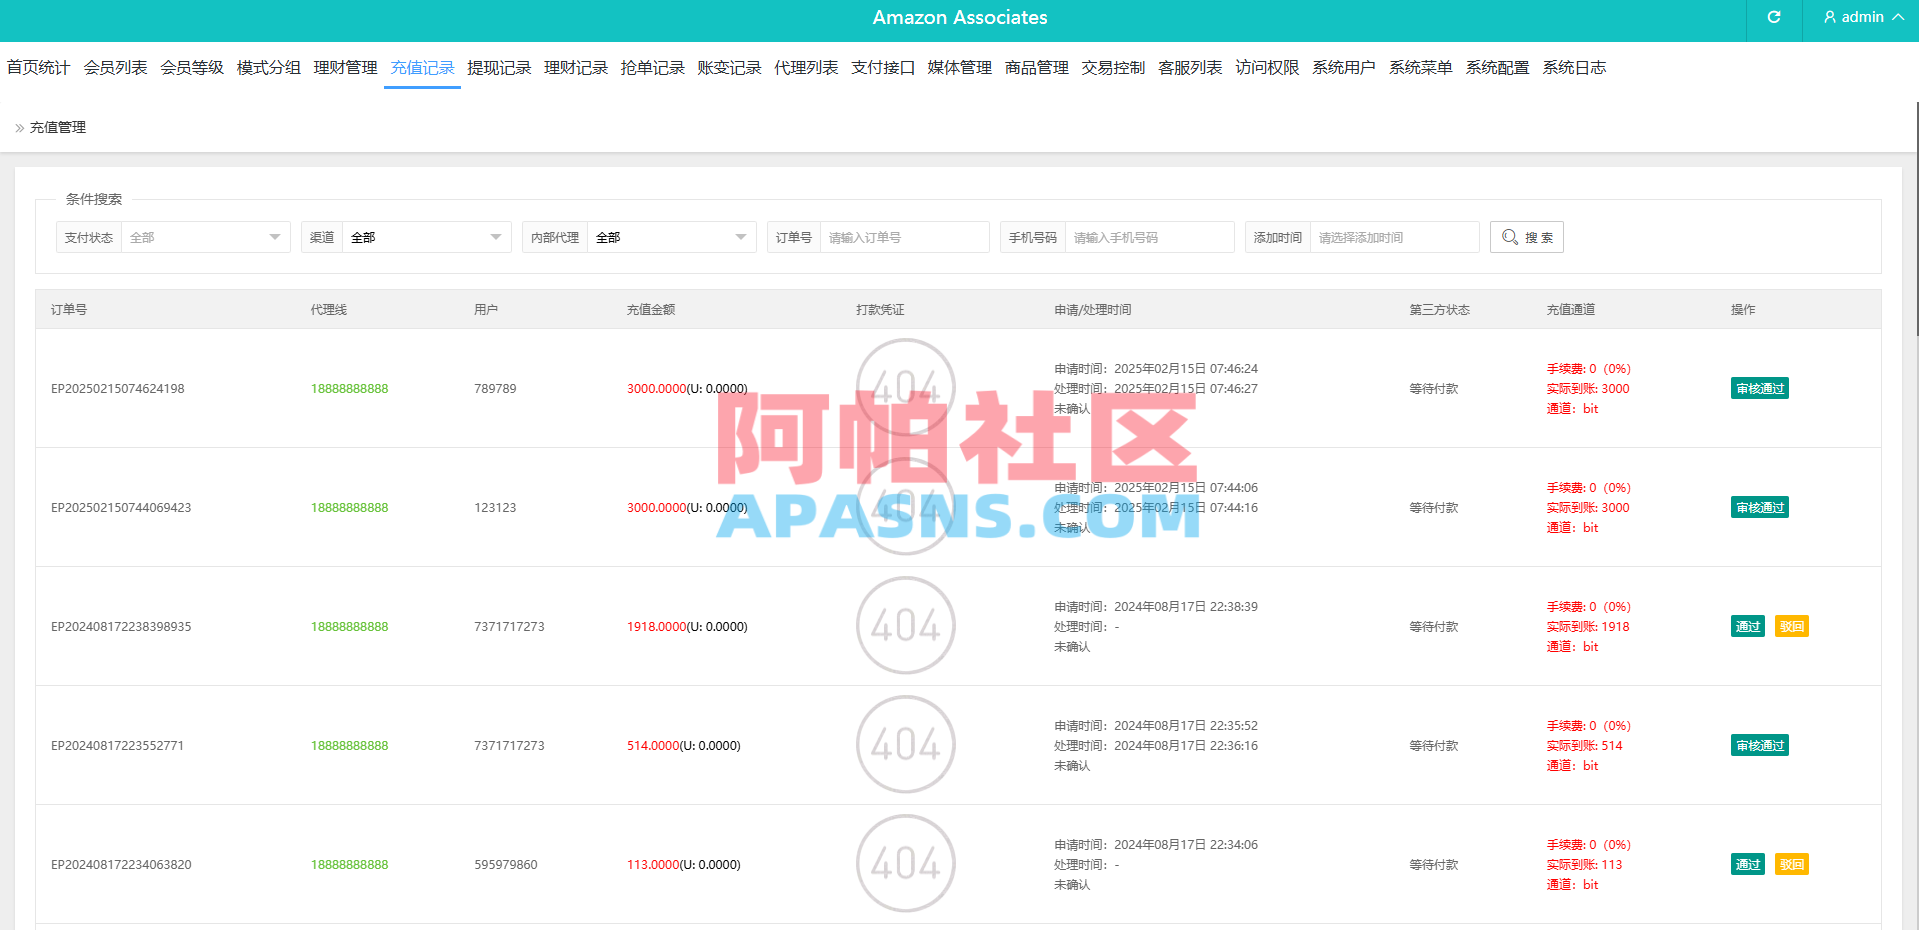Screen dimensions: 1919x930
Task: Open agent line link 18888888888
Action: [x=349, y=388]
